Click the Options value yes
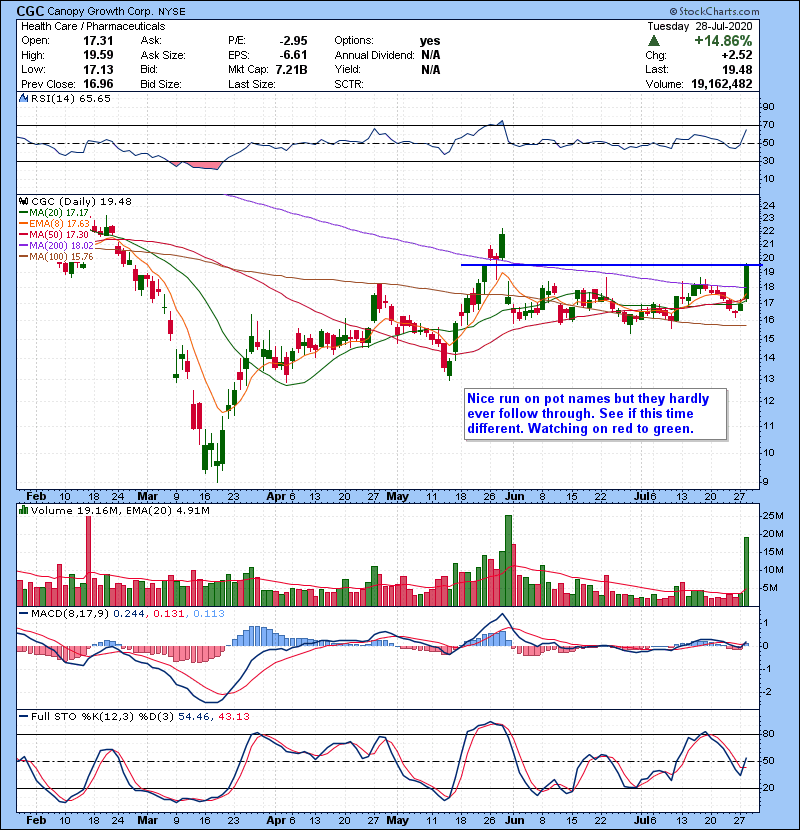Viewport: 800px width, 830px height. click(x=430, y=40)
